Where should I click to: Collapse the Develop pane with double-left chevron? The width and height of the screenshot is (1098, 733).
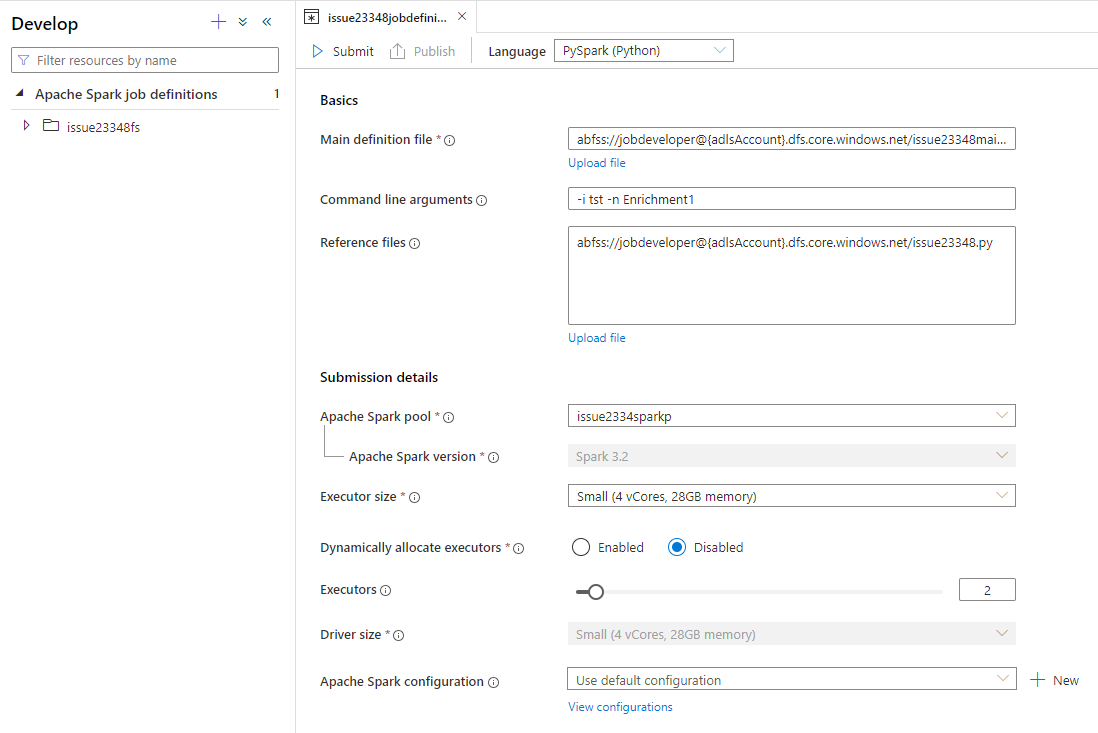266,21
